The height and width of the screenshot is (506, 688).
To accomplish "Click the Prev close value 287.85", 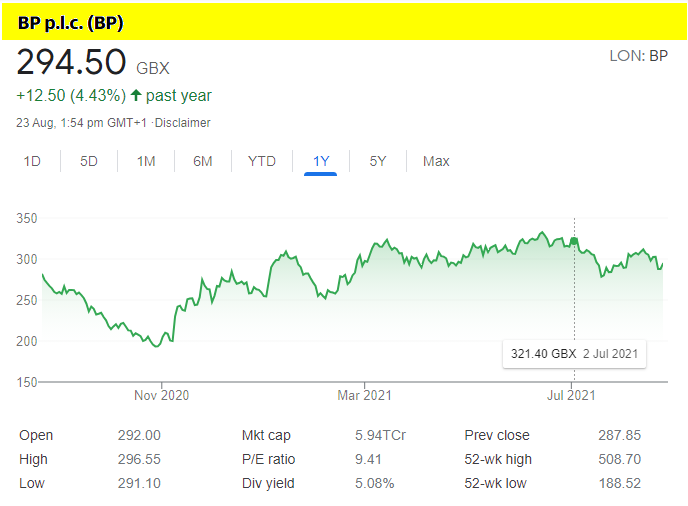I will [x=620, y=435].
